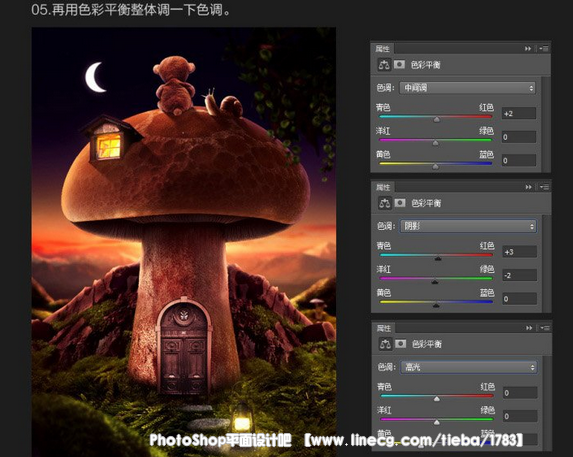Open the 色调 dropdown showing 阴影

click(x=468, y=226)
